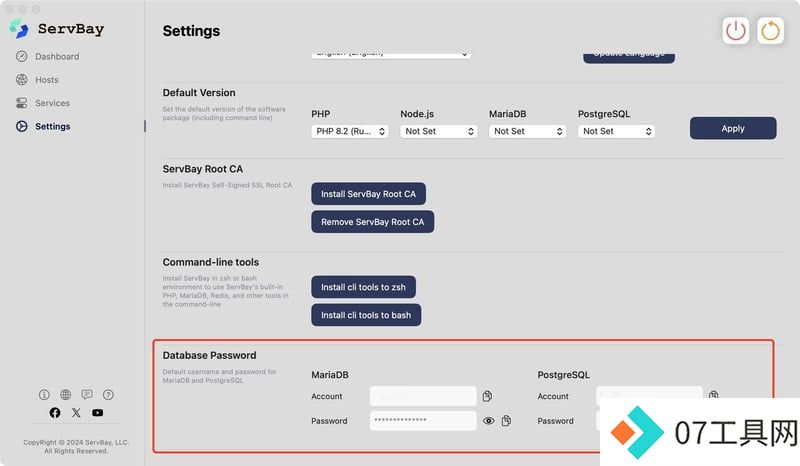Viewport: 800px width, 466px height.
Task: Click the help question mark icon
Action: tap(108, 395)
